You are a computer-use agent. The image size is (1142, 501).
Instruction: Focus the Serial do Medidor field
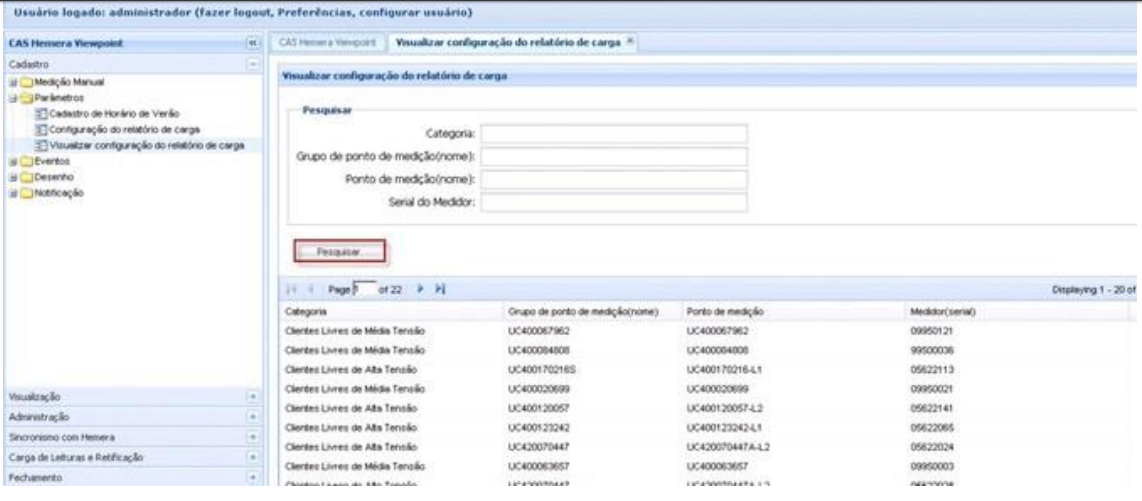click(x=613, y=203)
